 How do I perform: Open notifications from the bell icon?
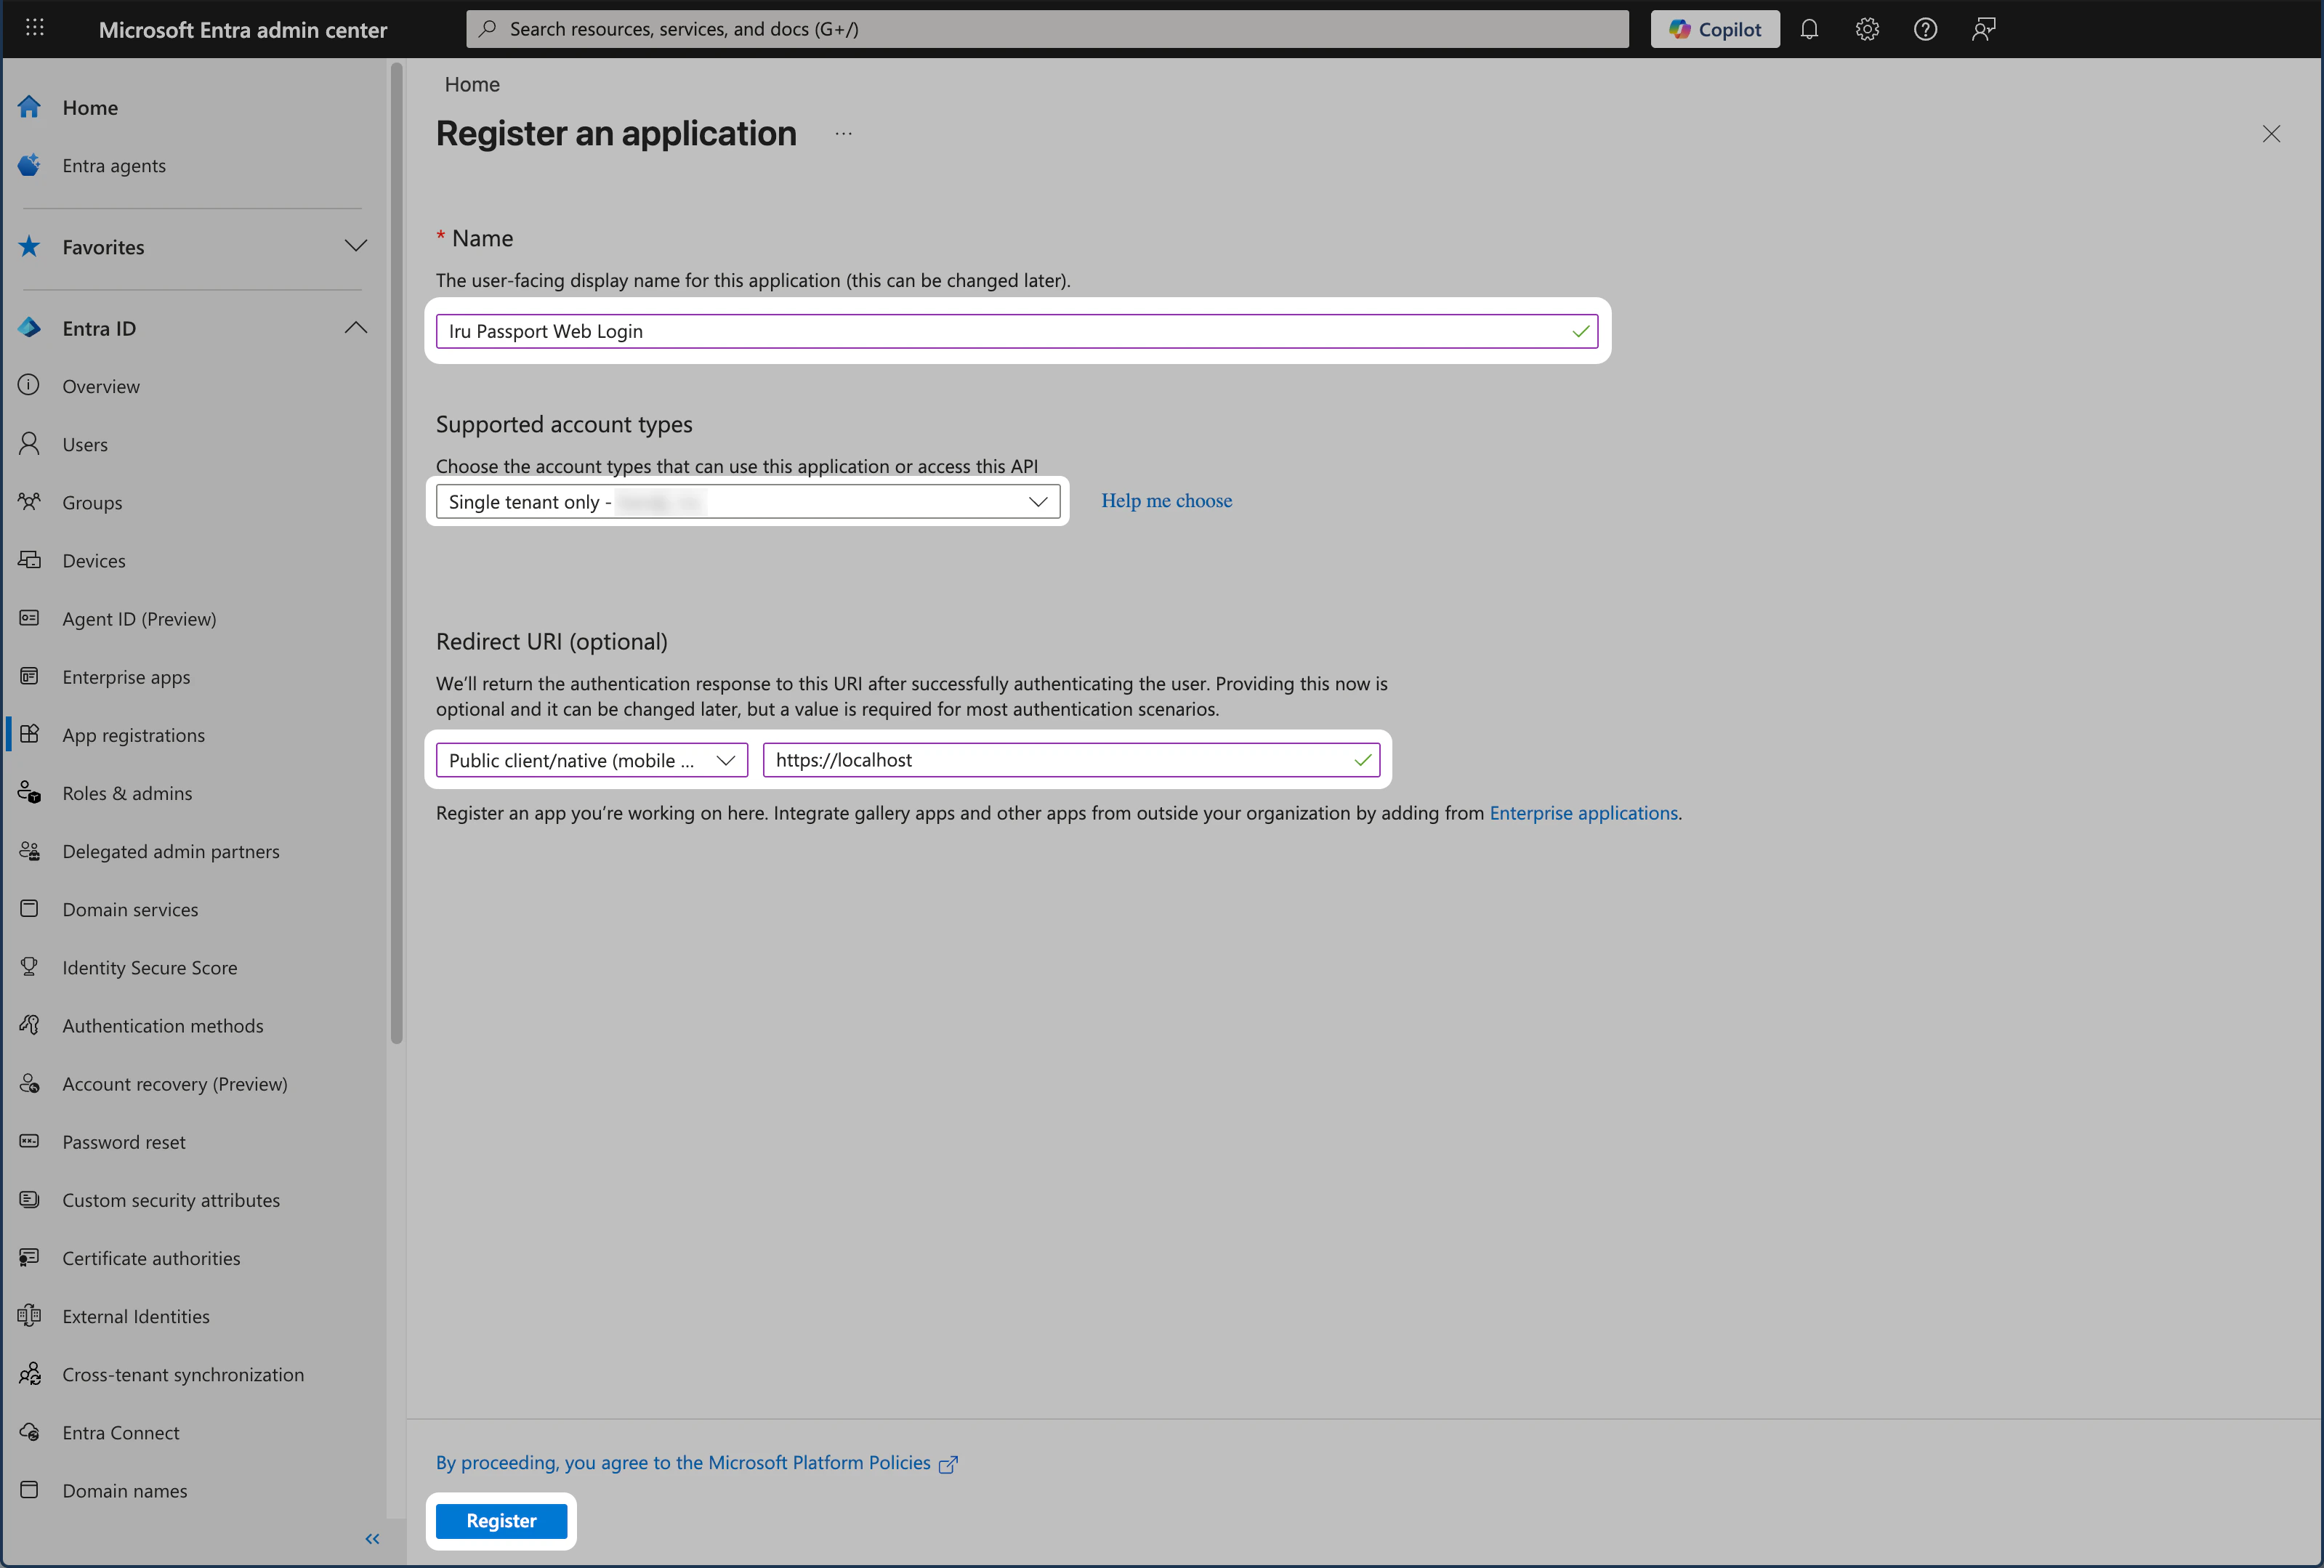[x=1809, y=29]
